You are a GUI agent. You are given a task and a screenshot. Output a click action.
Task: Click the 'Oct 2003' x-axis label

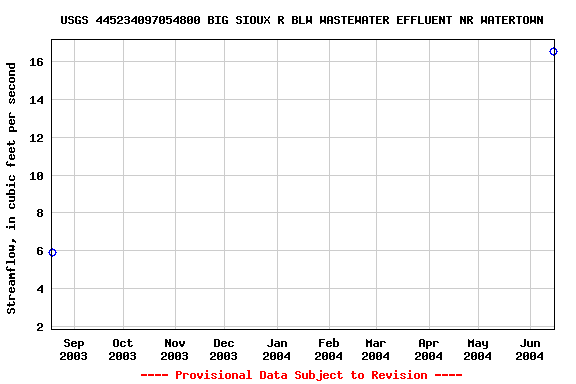coord(122,349)
